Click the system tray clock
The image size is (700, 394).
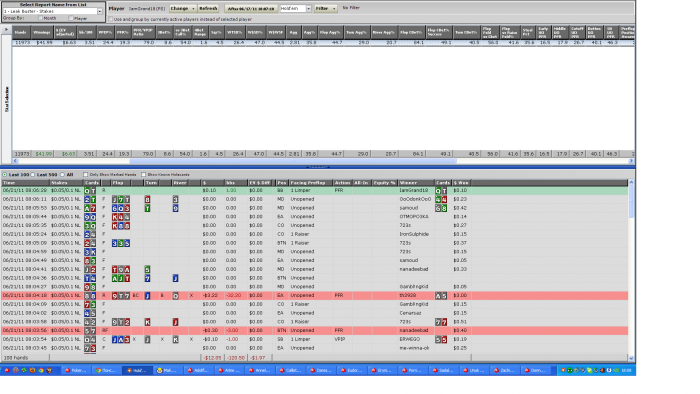pyautogui.click(x=626, y=370)
